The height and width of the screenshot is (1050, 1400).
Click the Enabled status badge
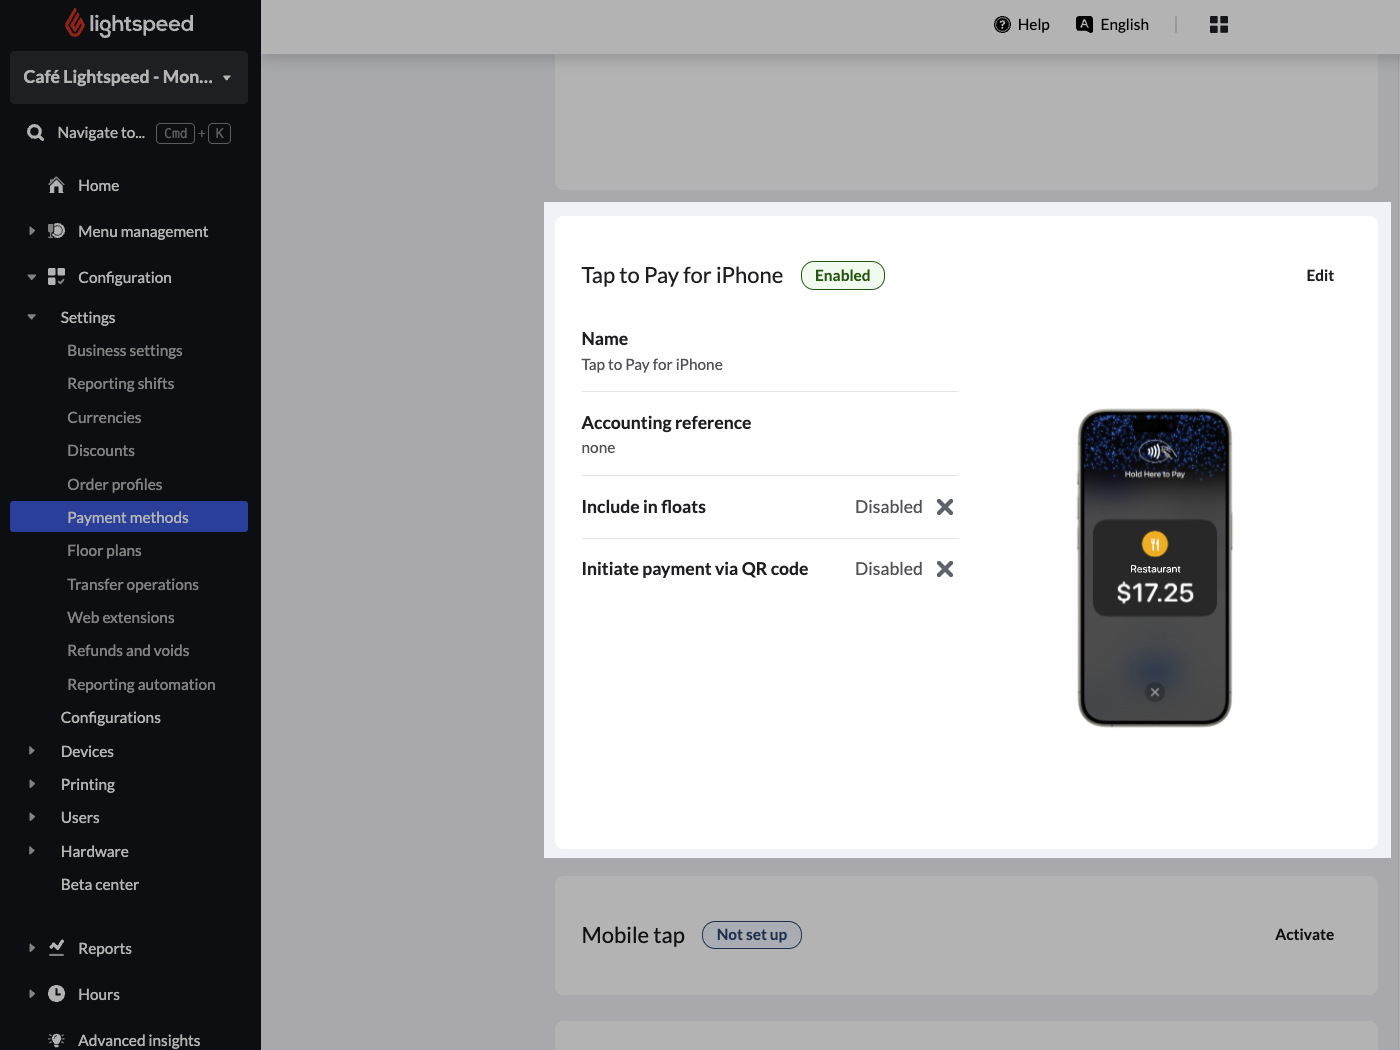point(842,276)
